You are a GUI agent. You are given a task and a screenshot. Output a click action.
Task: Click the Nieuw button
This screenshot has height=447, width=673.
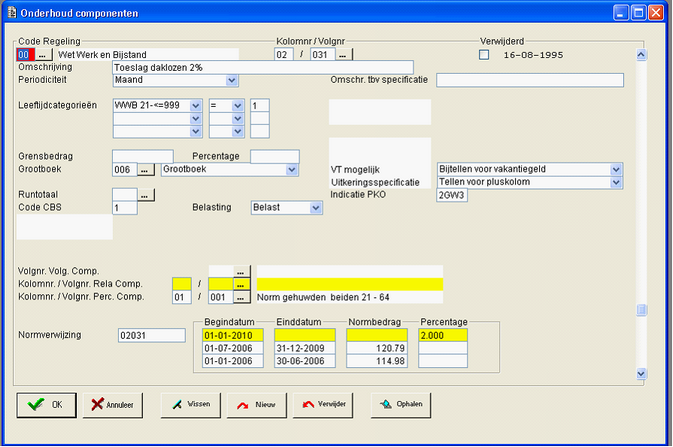(x=257, y=405)
